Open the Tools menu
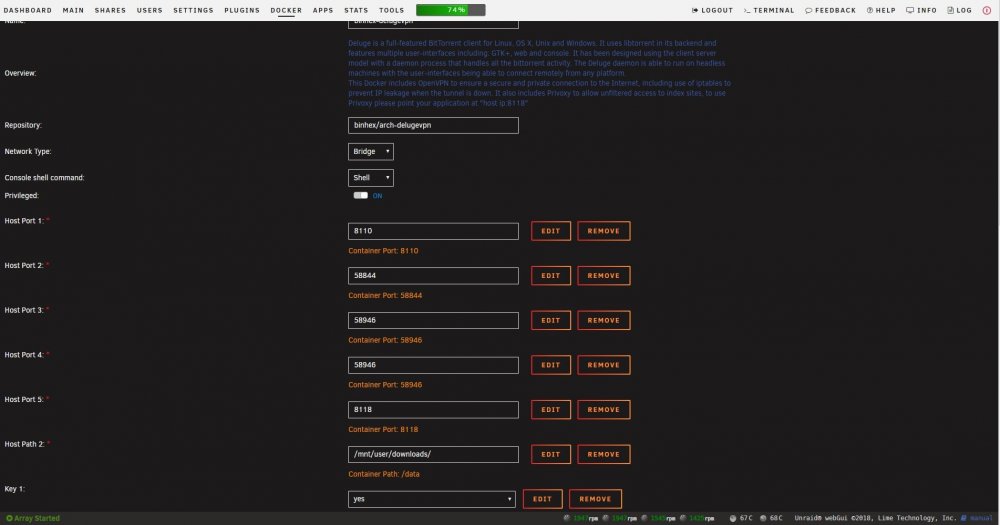Screen dimensions: 1000x525 392,10
